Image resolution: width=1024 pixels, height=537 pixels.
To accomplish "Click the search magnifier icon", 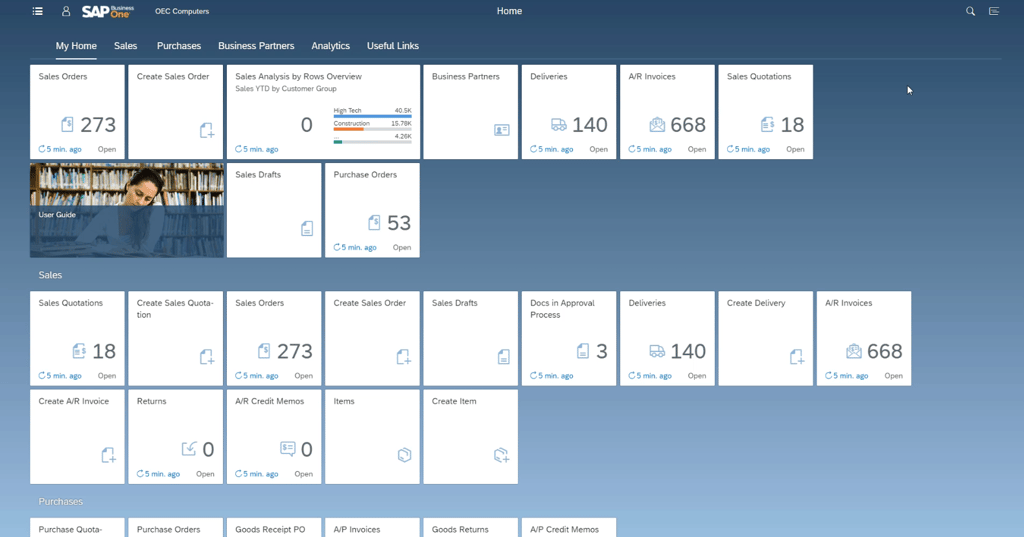I will [x=970, y=12].
